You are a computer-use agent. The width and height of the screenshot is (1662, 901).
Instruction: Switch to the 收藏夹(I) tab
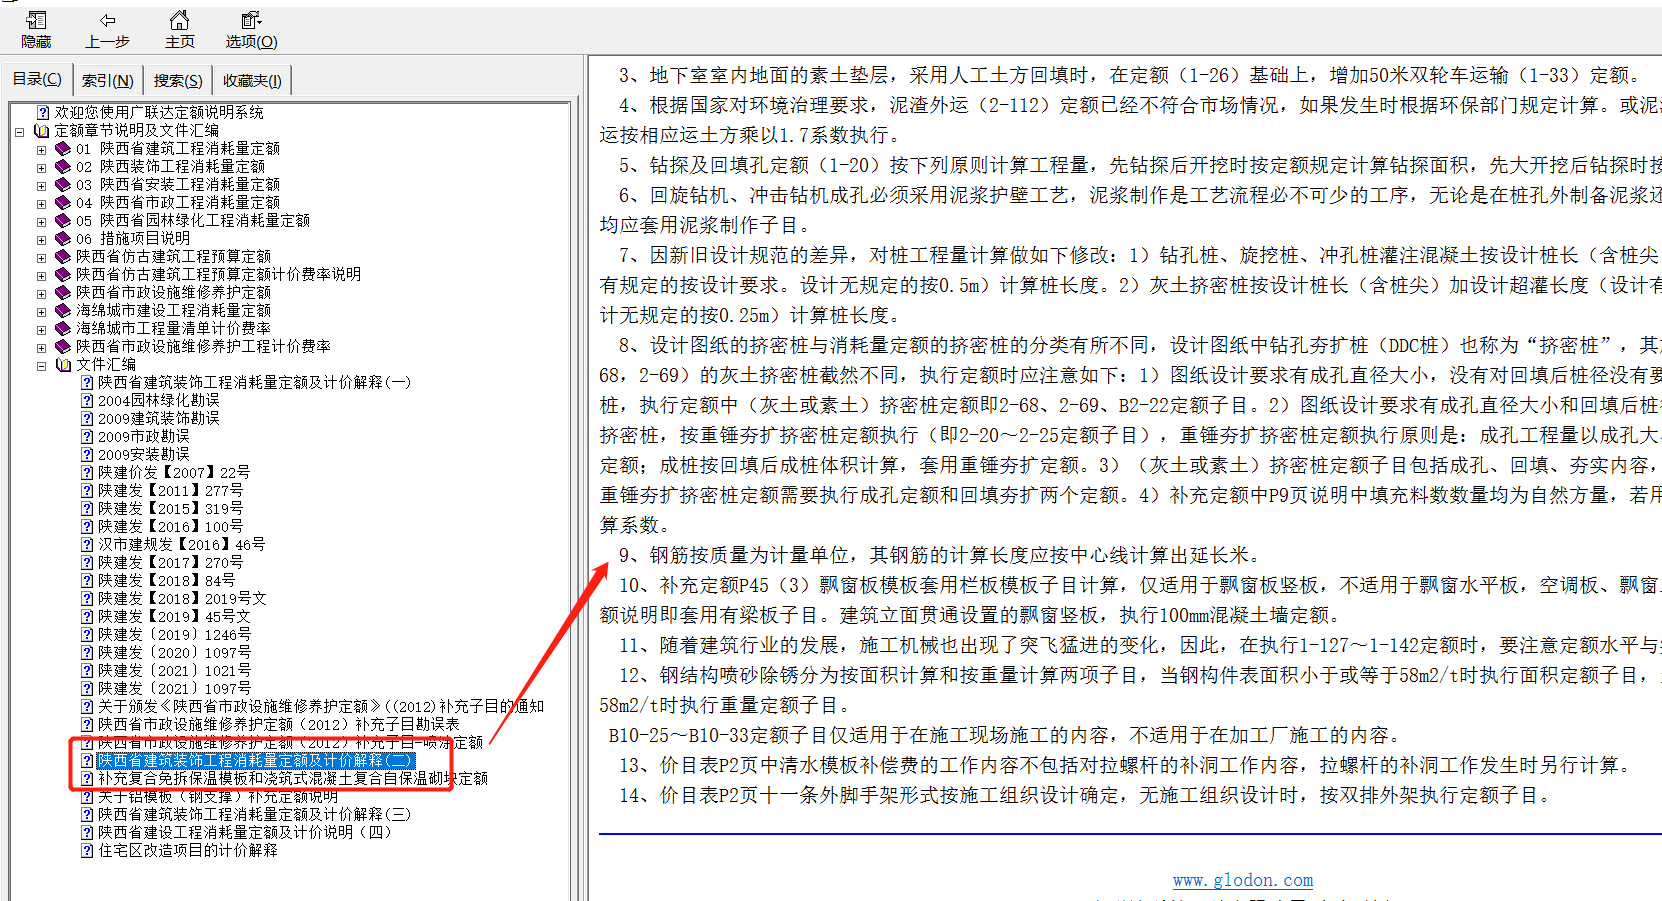(x=252, y=80)
